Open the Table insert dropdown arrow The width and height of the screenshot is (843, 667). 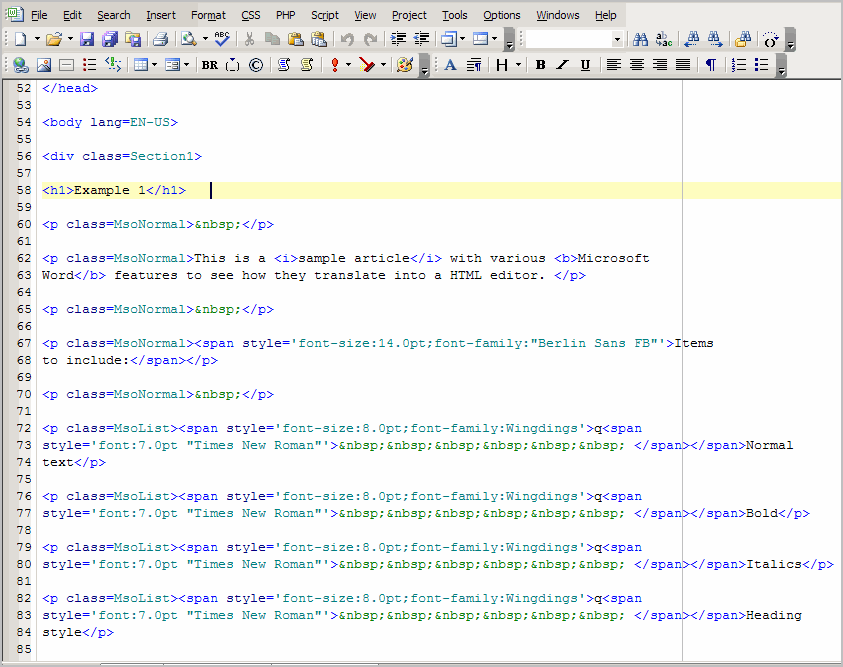[x=154, y=65]
